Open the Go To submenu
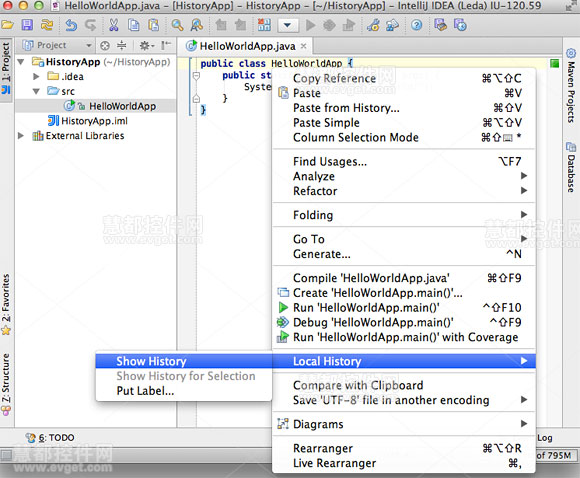 coord(404,239)
